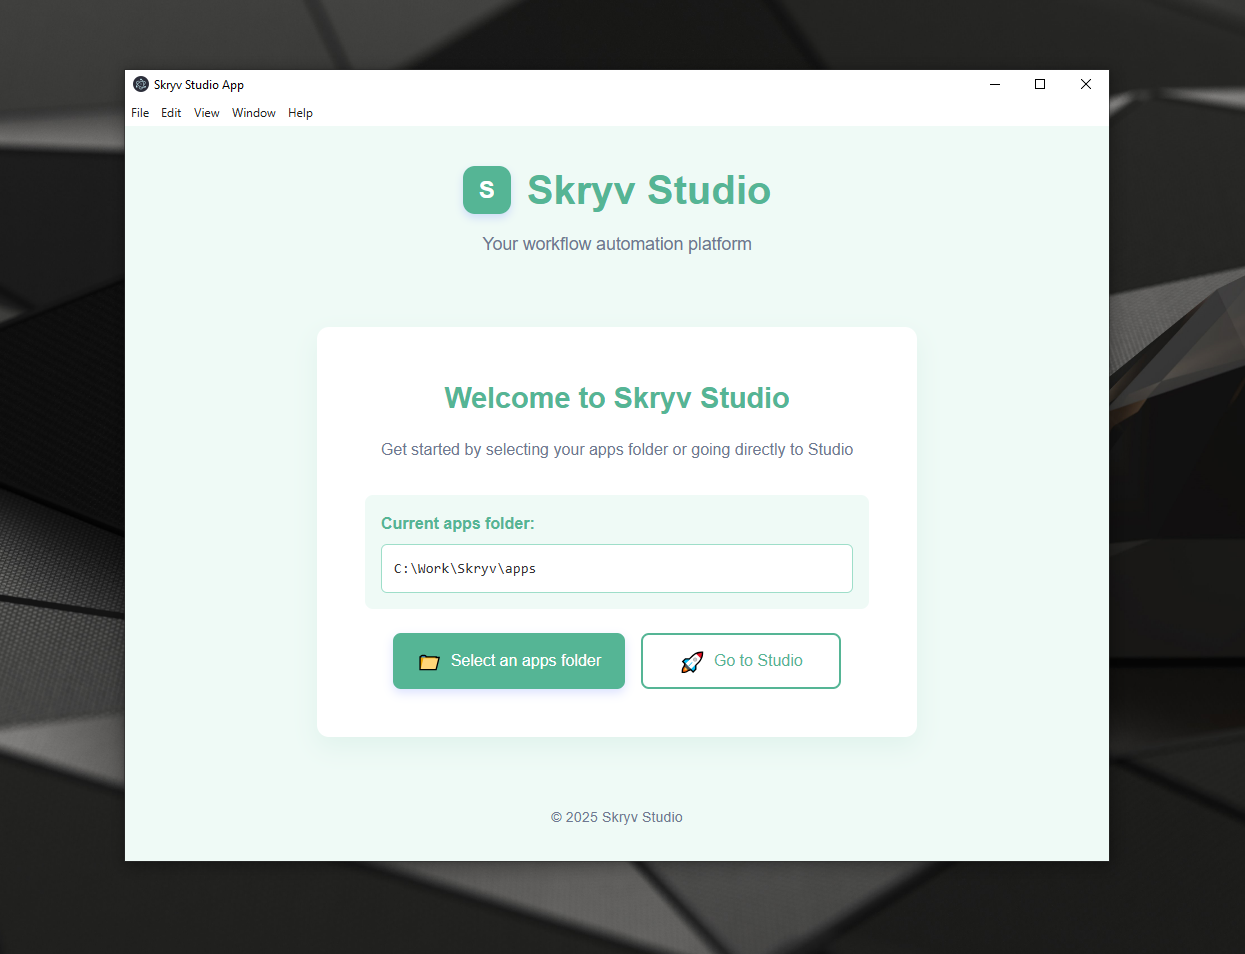Click the '© 2025 Skryv Studio' footer text

click(616, 817)
